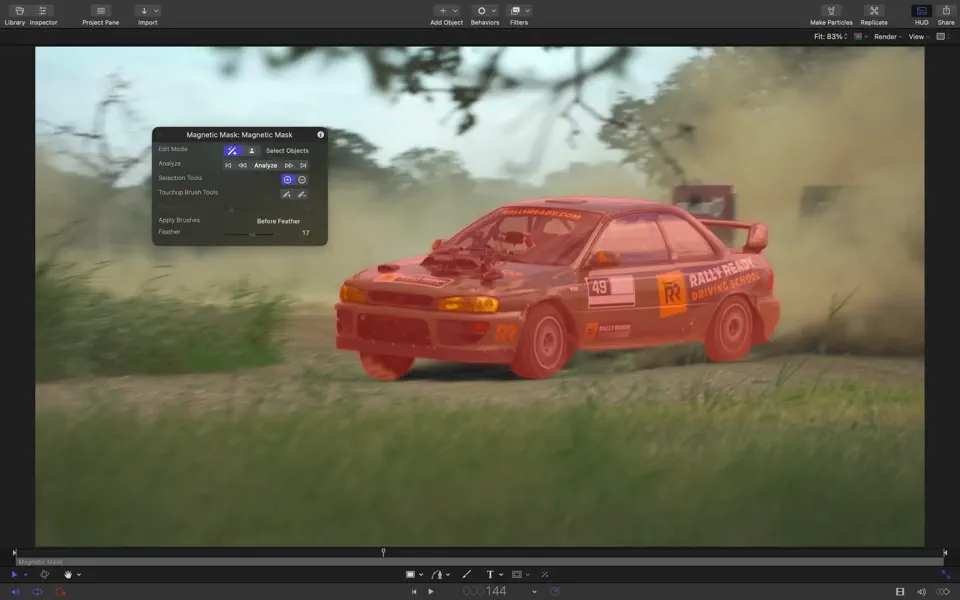Adjust the Feather slider in the HUD

[253, 234]
